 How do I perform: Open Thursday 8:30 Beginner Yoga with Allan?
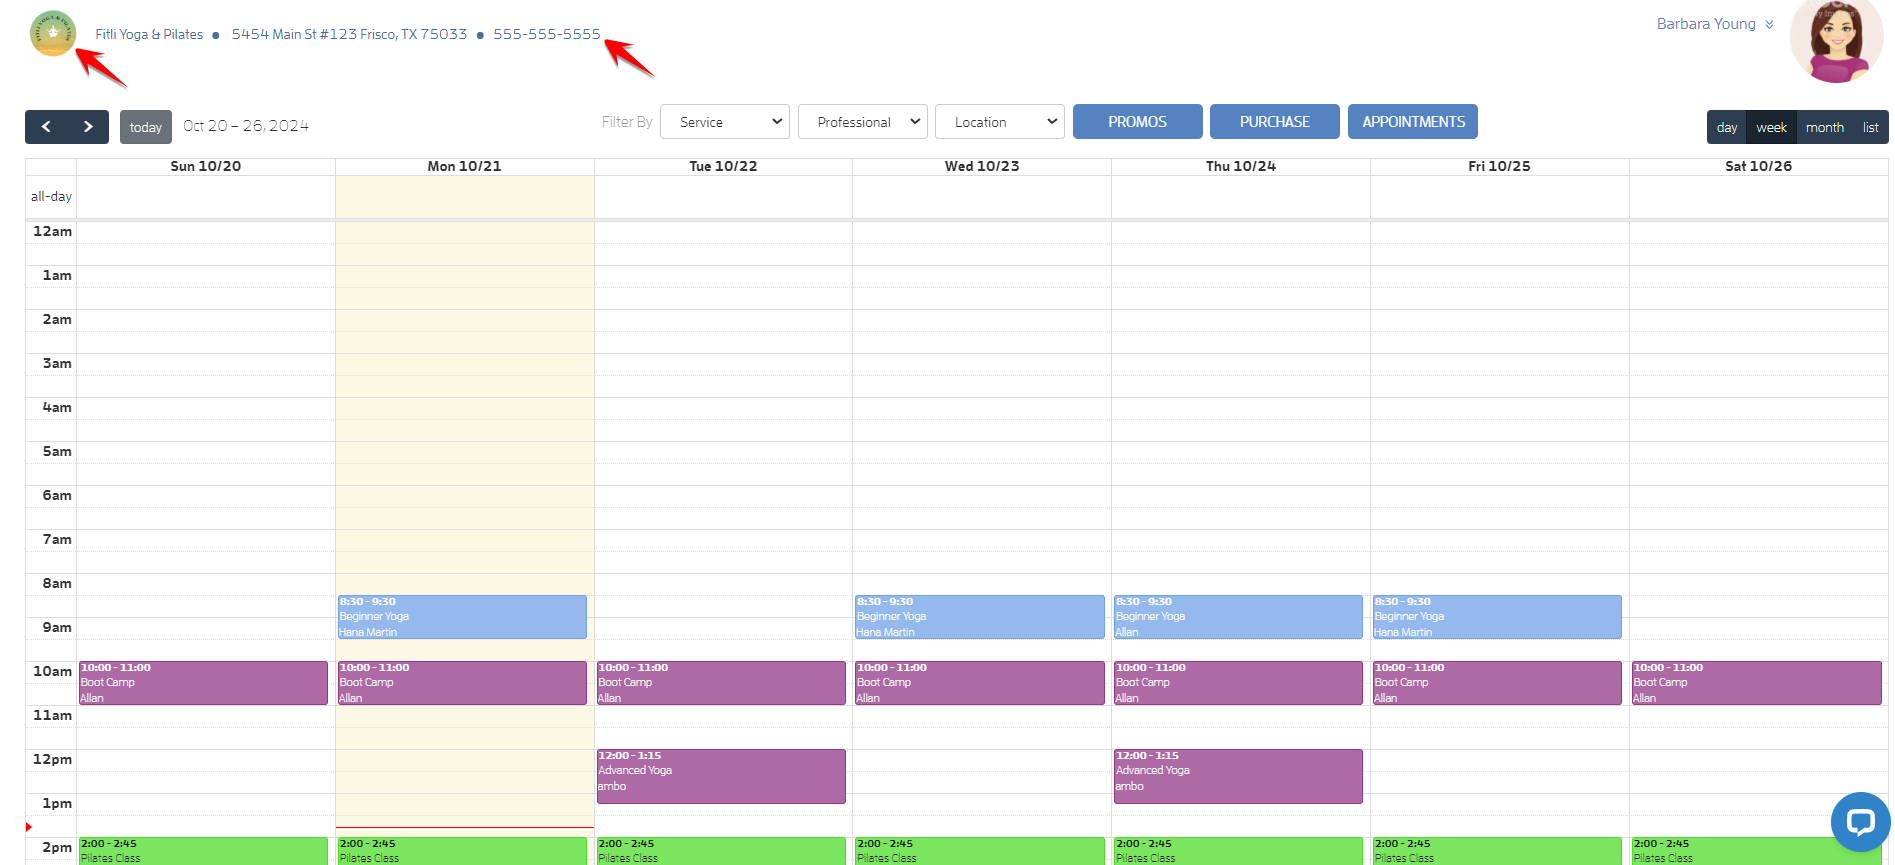click(x=1238, y=617)
